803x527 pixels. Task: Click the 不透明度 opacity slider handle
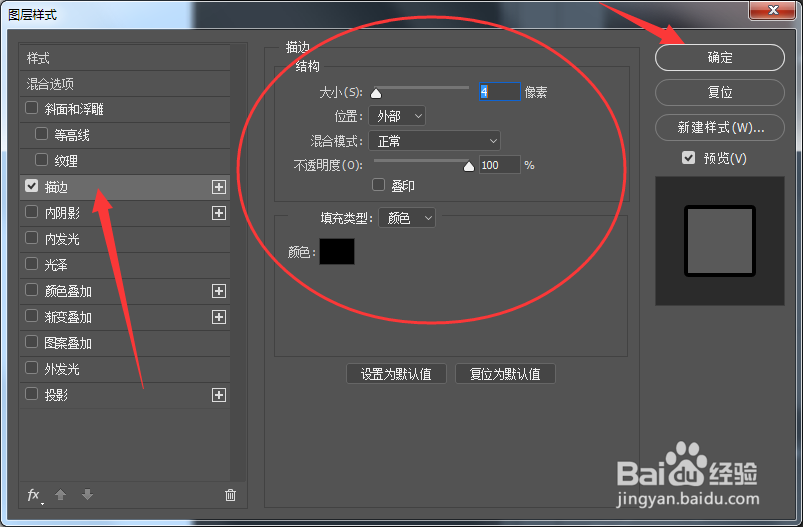pyautogui.click(x=469, y=166)
